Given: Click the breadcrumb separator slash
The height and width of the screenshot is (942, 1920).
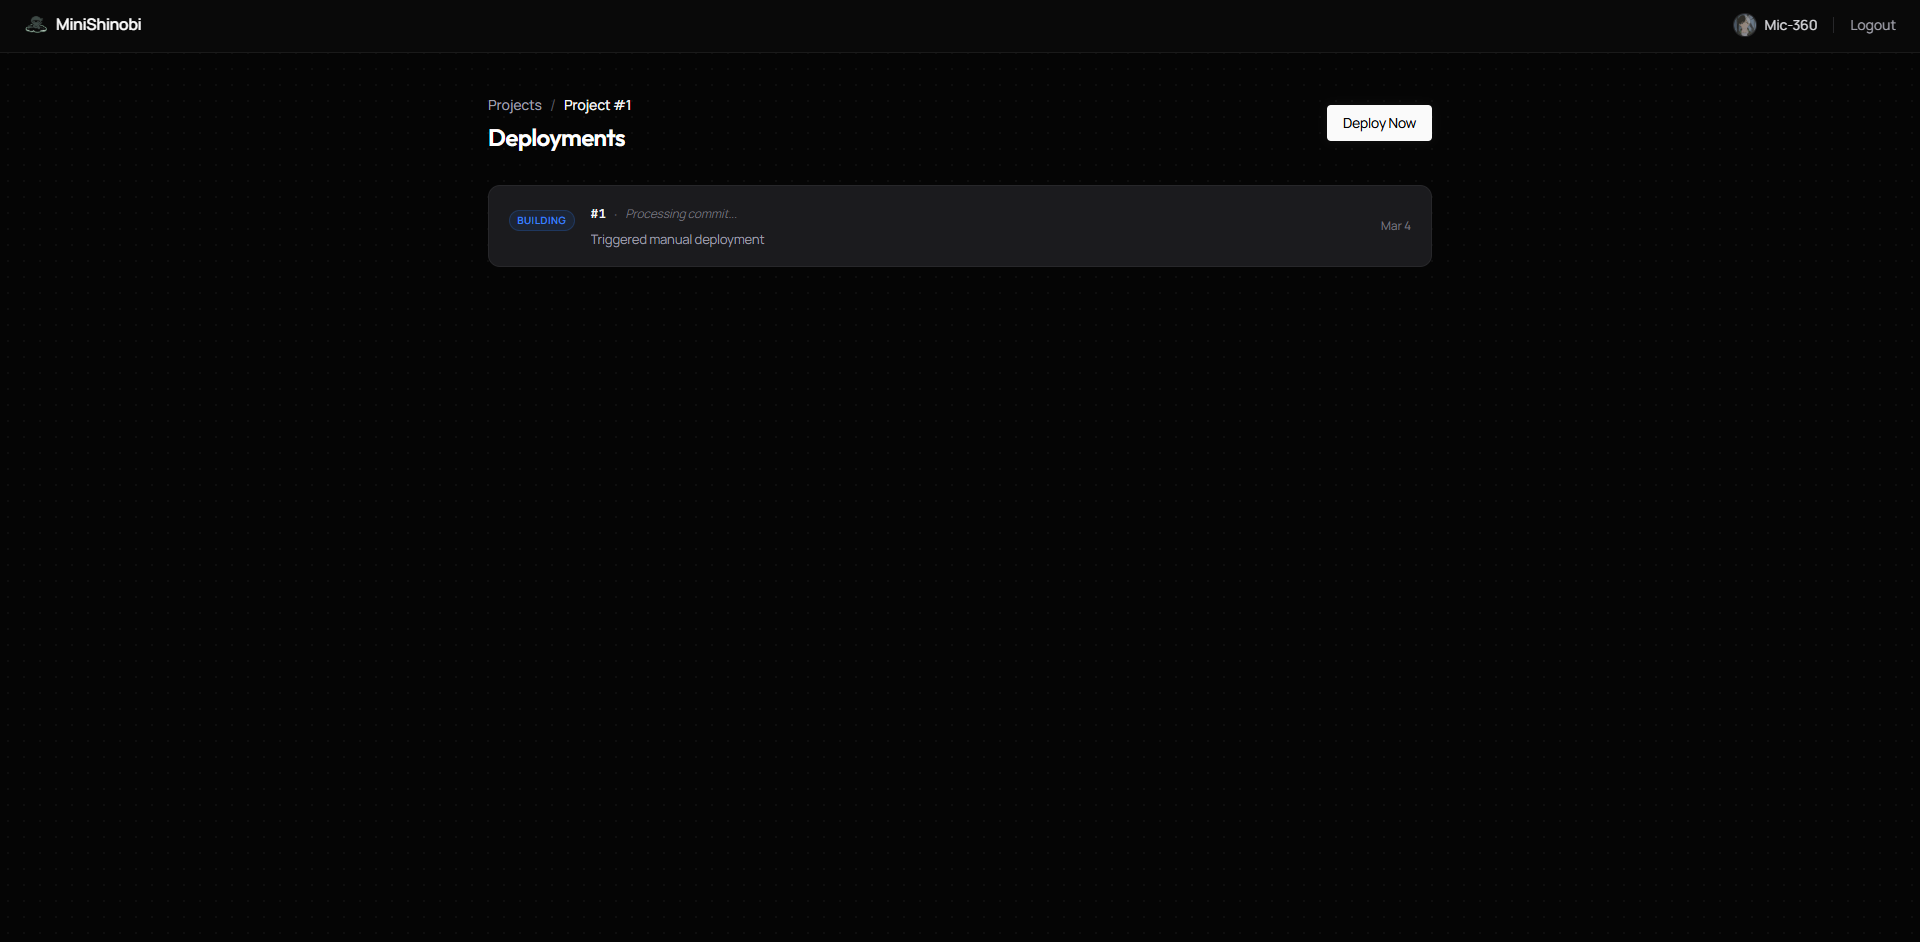Looking at the screenshot, I should tap(552, 104).
